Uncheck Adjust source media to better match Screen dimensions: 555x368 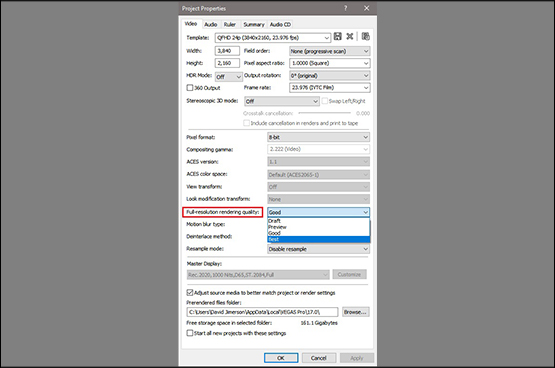coord(190,293)
